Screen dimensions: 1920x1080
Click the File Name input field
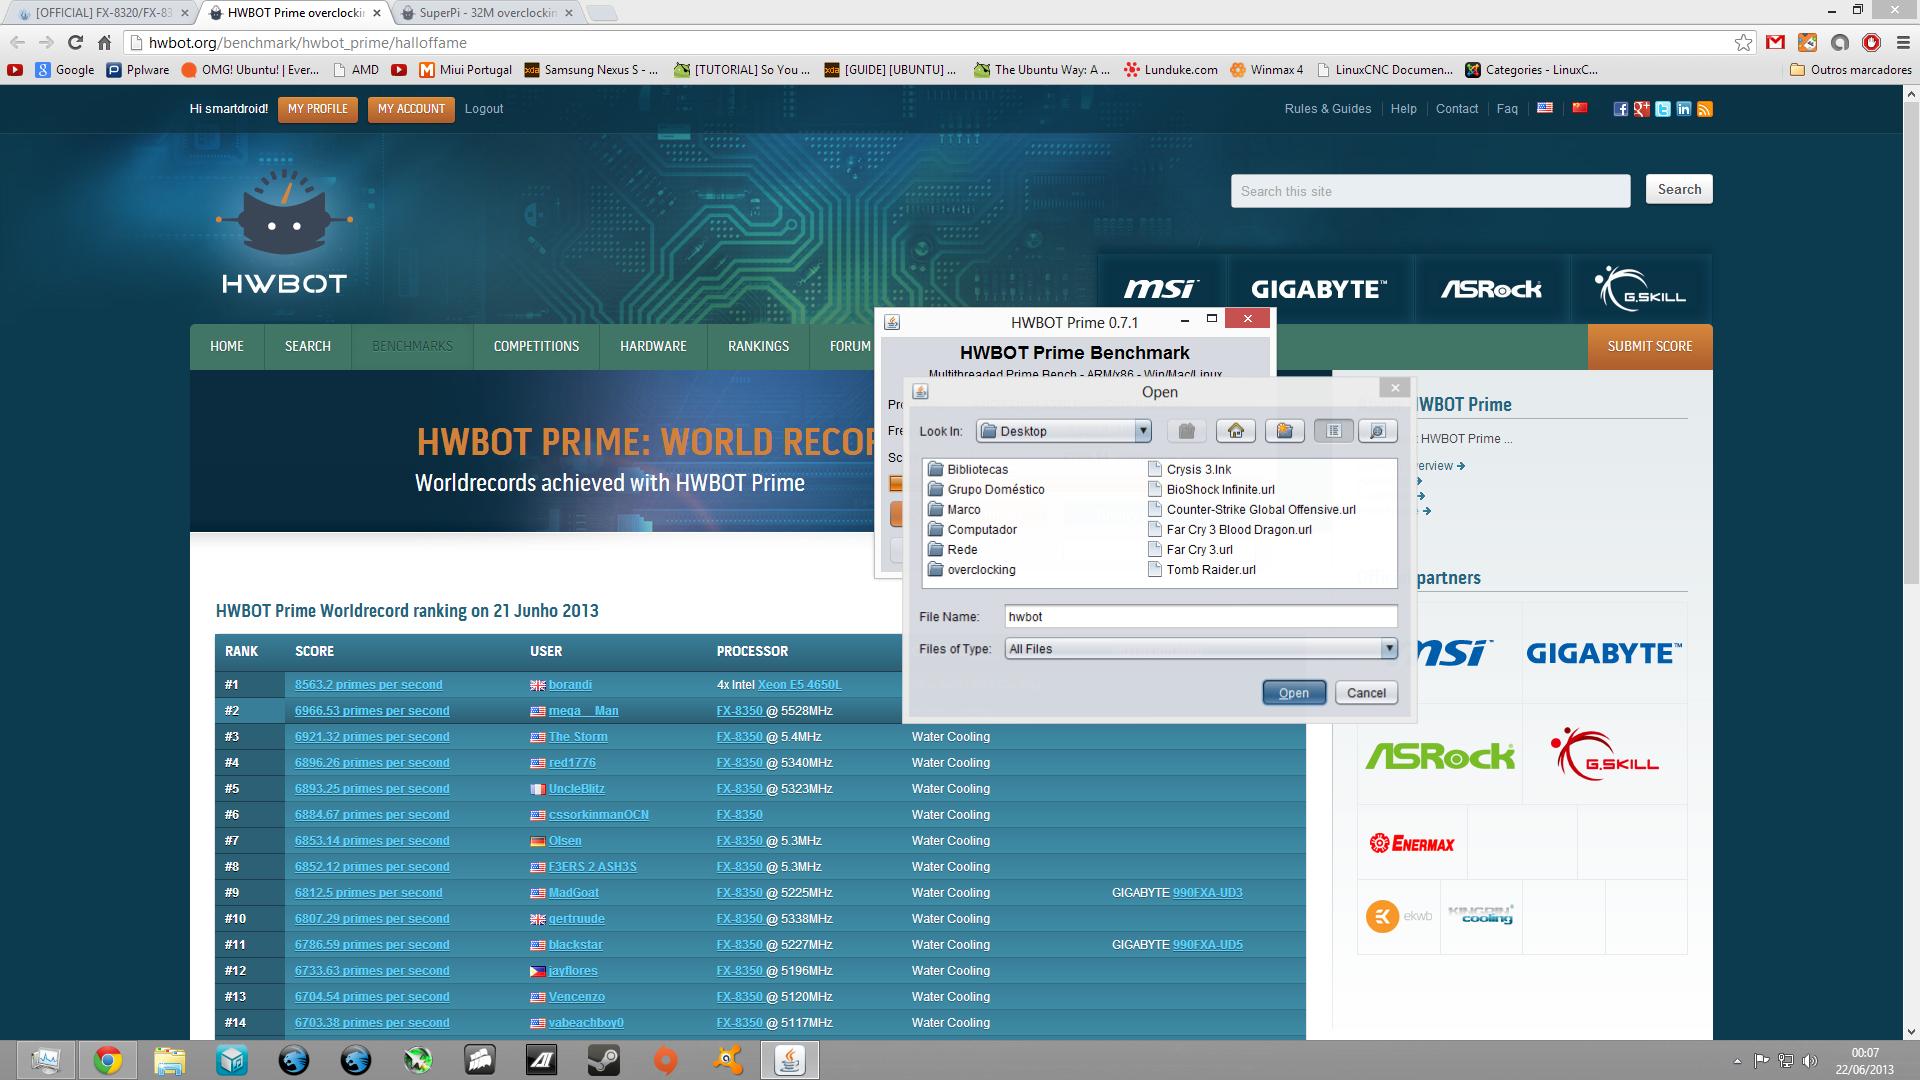click(x=1200, y=617)
